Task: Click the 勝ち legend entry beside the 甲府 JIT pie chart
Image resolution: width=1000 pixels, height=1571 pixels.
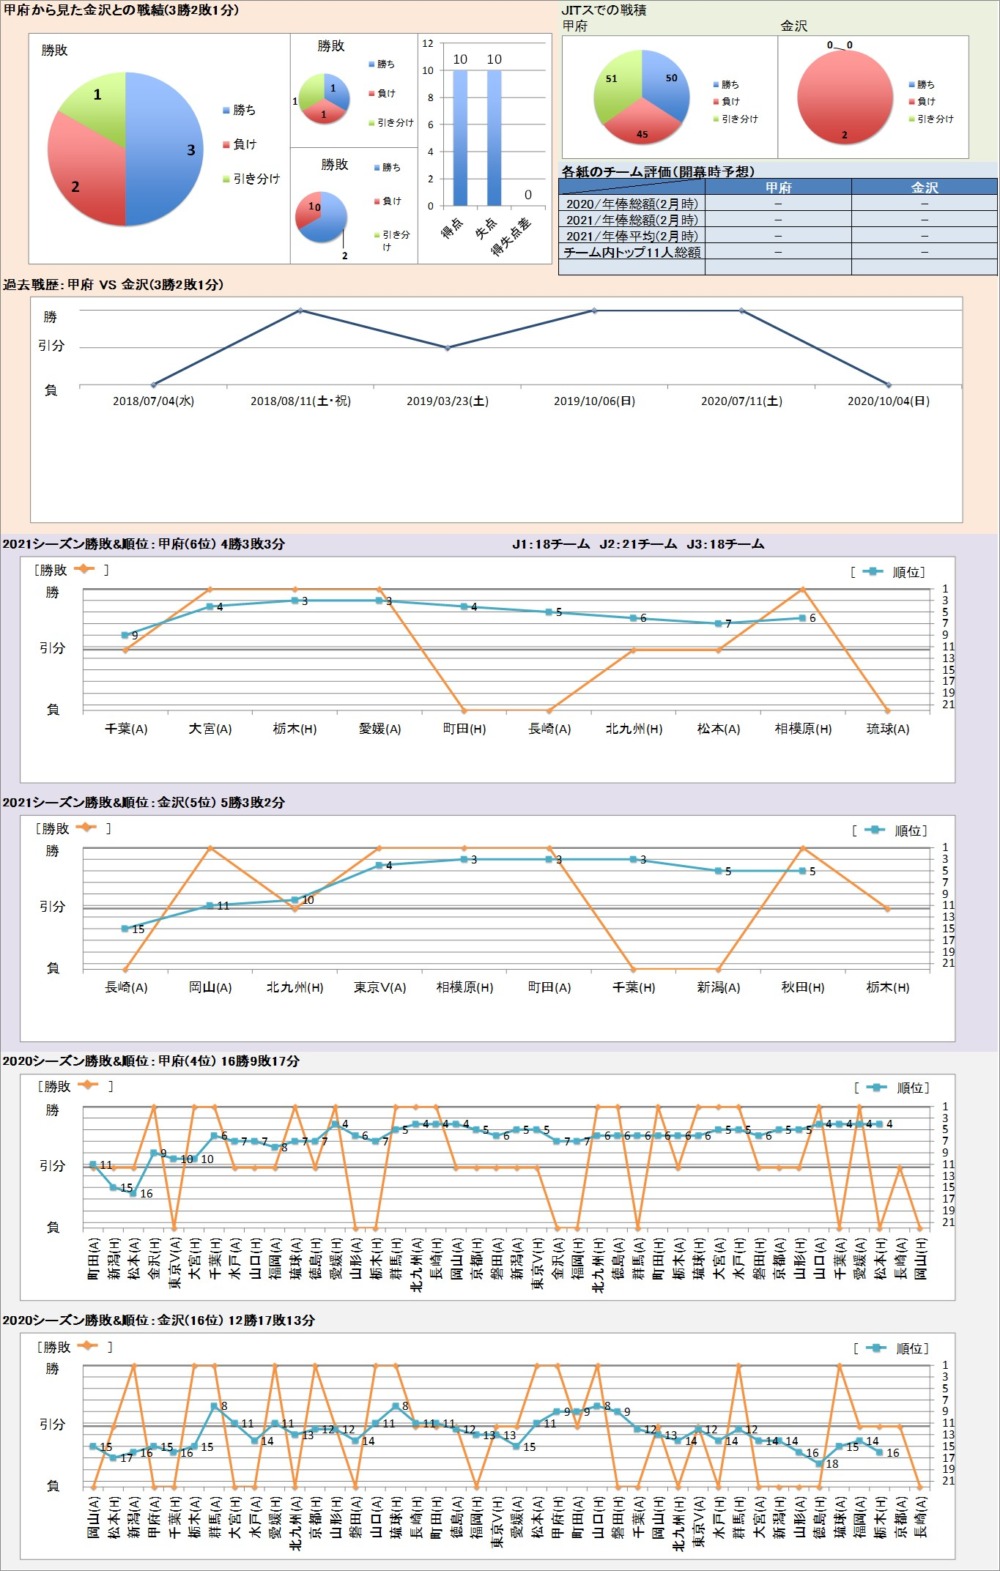Action: (x=726, y=85)
